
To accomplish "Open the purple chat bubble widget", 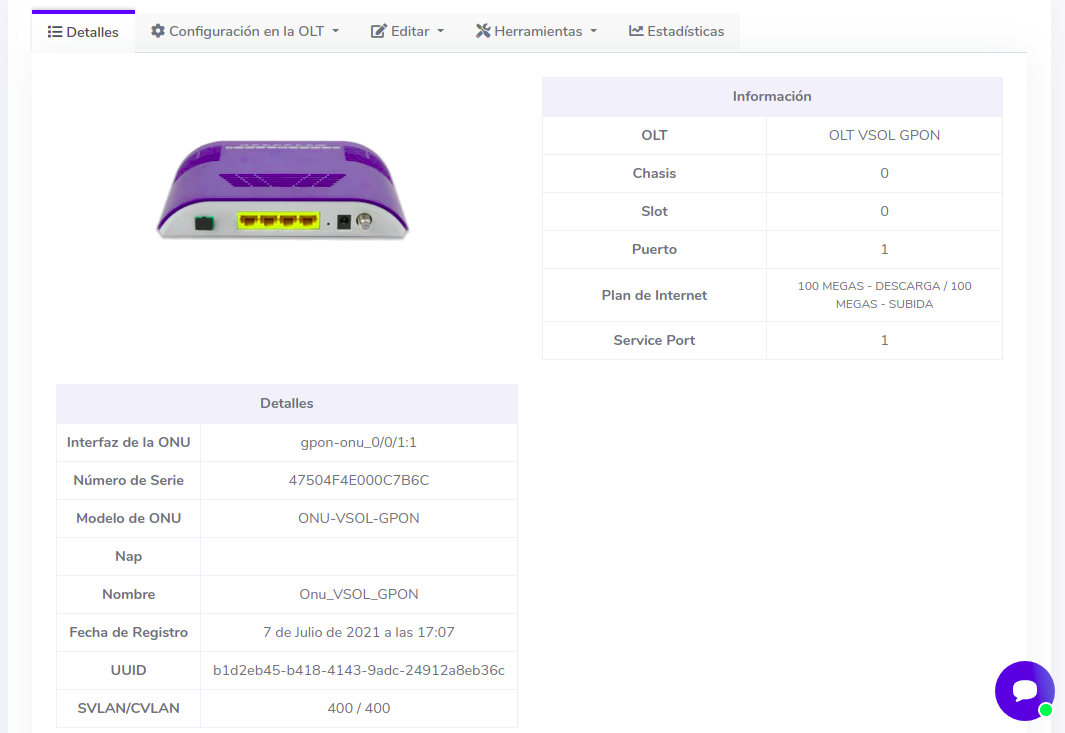I will (x=1024, y=690).
